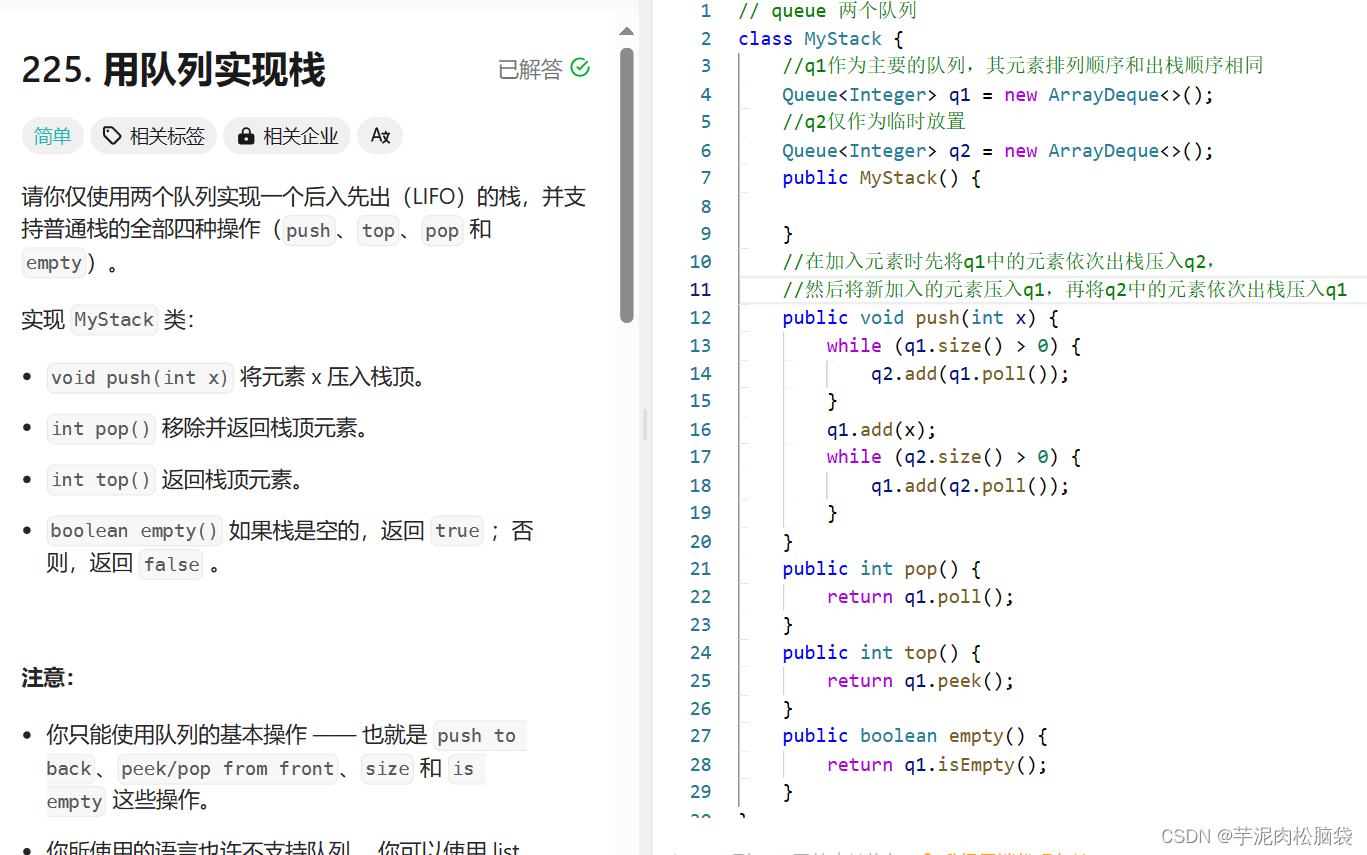Click line number 11 in the gutter
1367x855 pixels.
point(700,290)
